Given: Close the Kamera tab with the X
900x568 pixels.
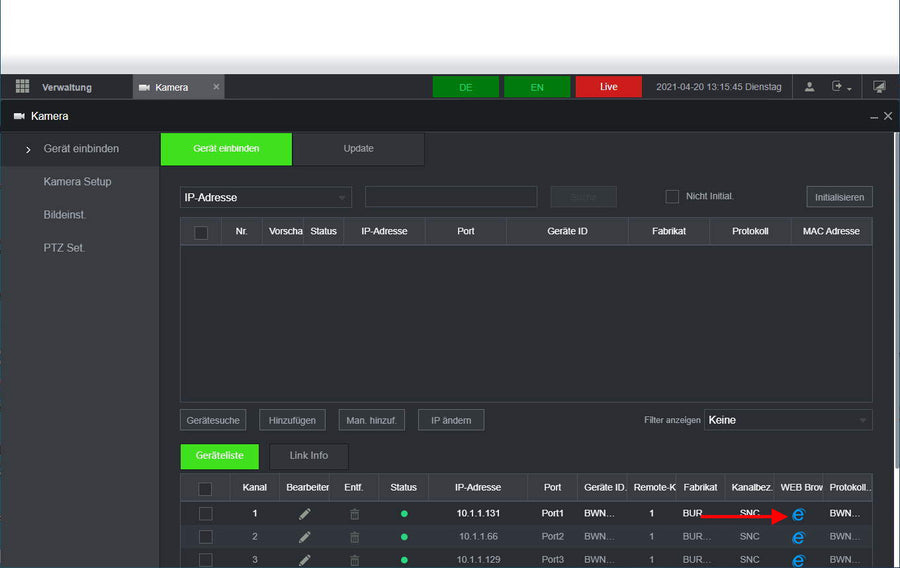Looking at the screenshot, I should [216, 87].
